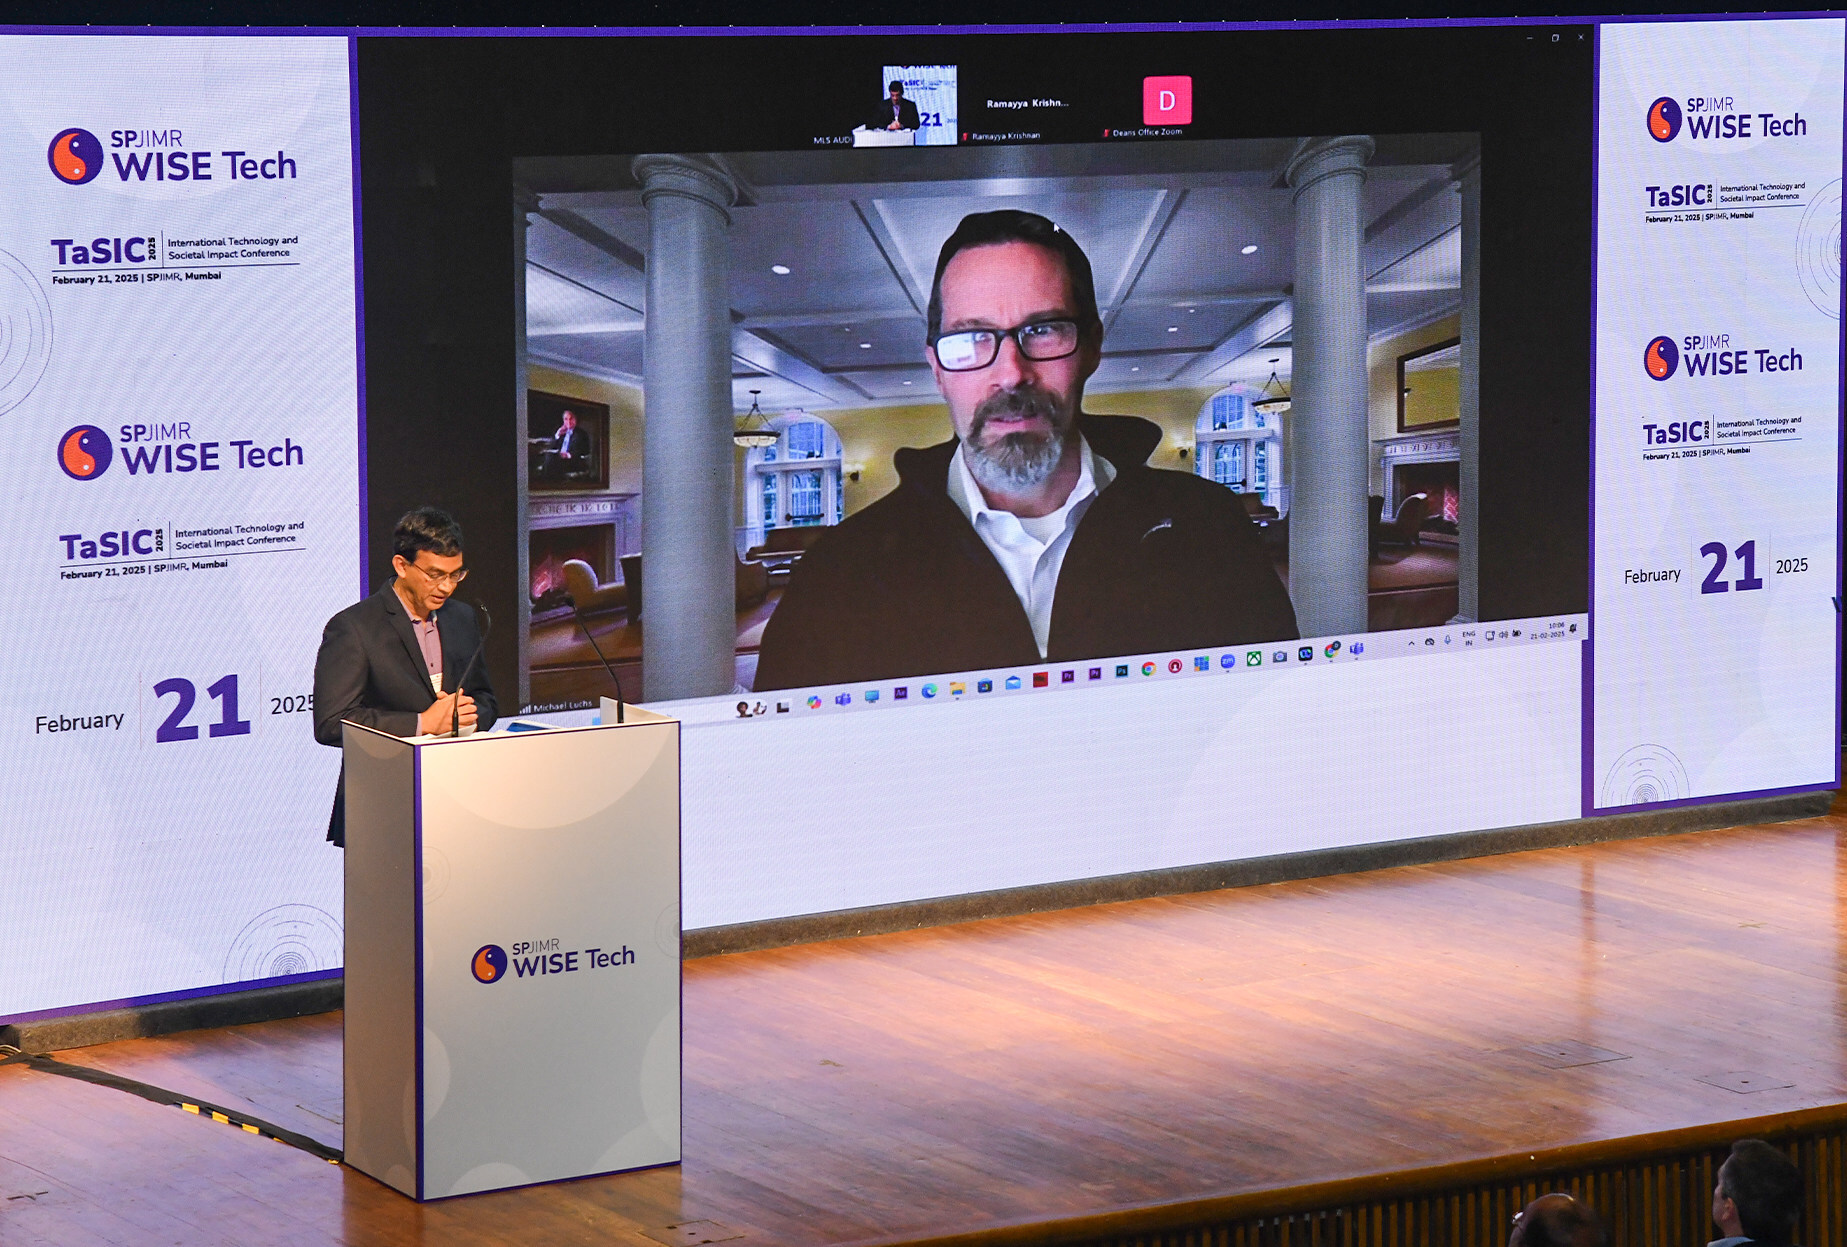Click the microphone icon in the system tray

(1448, 640)
